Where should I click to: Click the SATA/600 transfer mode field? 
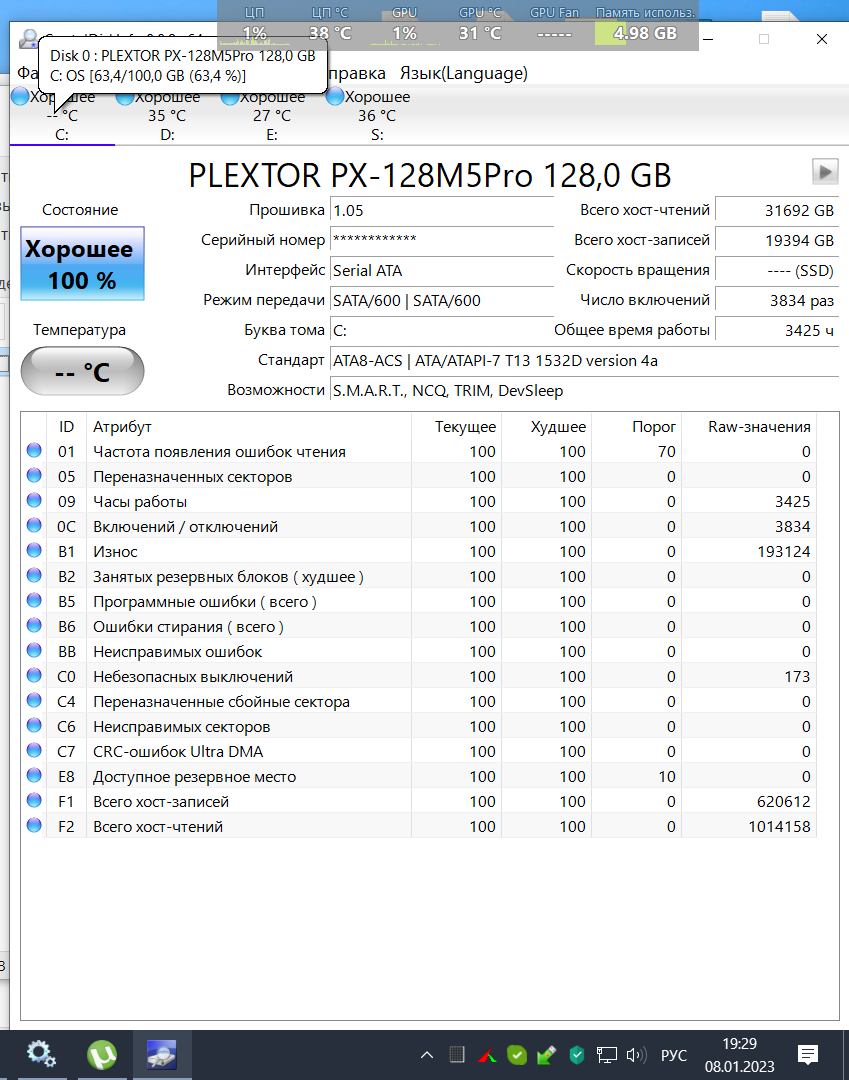pos(442,300)
